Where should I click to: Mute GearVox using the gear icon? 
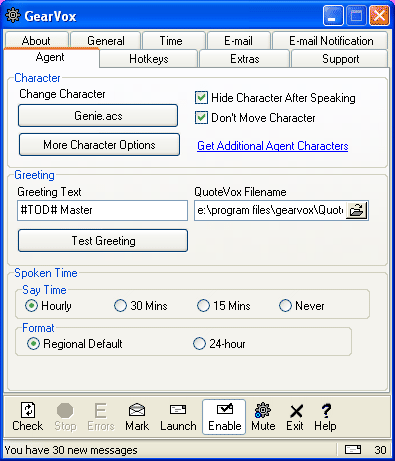pos(263,417)
